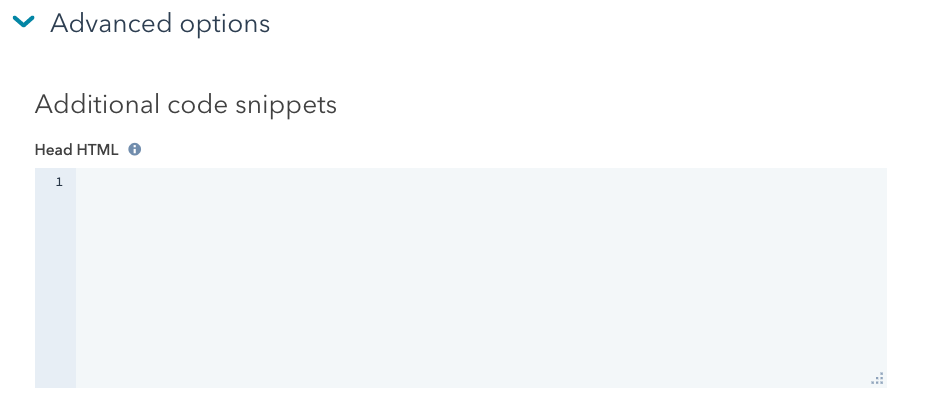The height and width of the screenshot is (420, 927).
Task: Grab the editor resize handle corner
Action: (877, 379)
